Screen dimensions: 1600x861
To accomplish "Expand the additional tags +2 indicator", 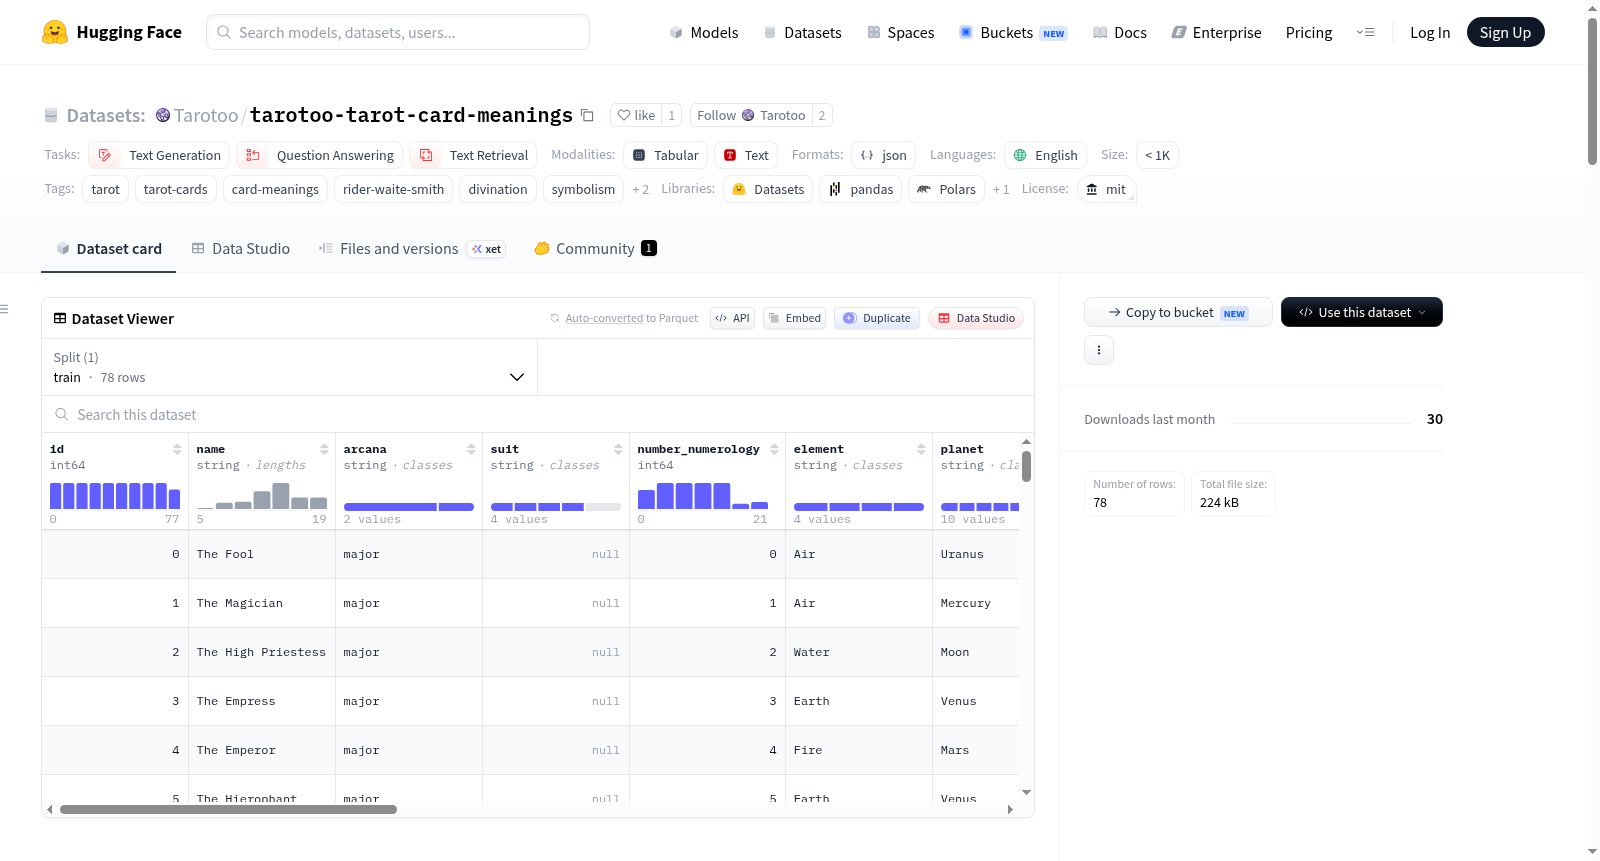I will click(640, 189).
